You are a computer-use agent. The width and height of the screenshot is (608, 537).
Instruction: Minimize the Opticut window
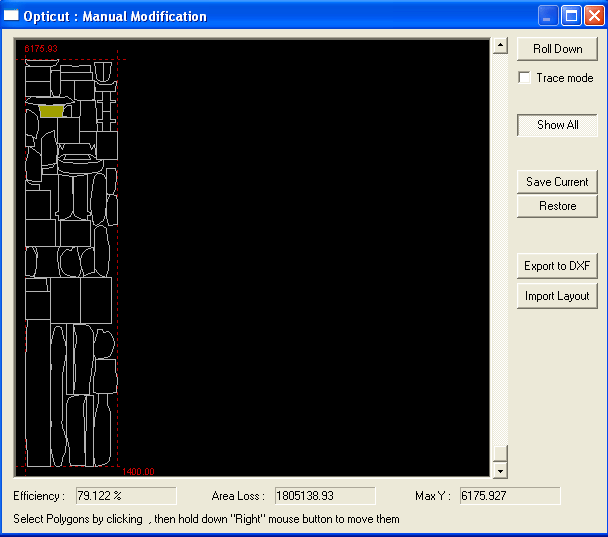[x=549, y=16]
